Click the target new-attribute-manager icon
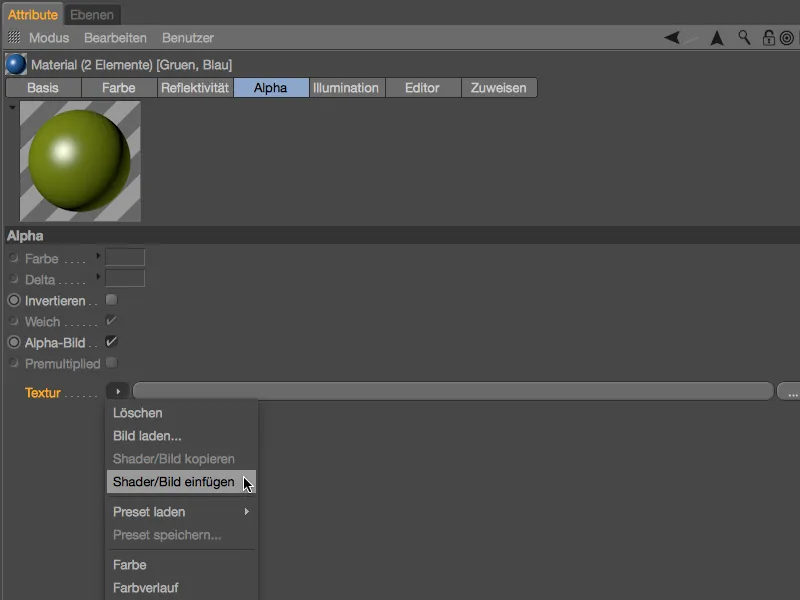 [x=787, y=38]
